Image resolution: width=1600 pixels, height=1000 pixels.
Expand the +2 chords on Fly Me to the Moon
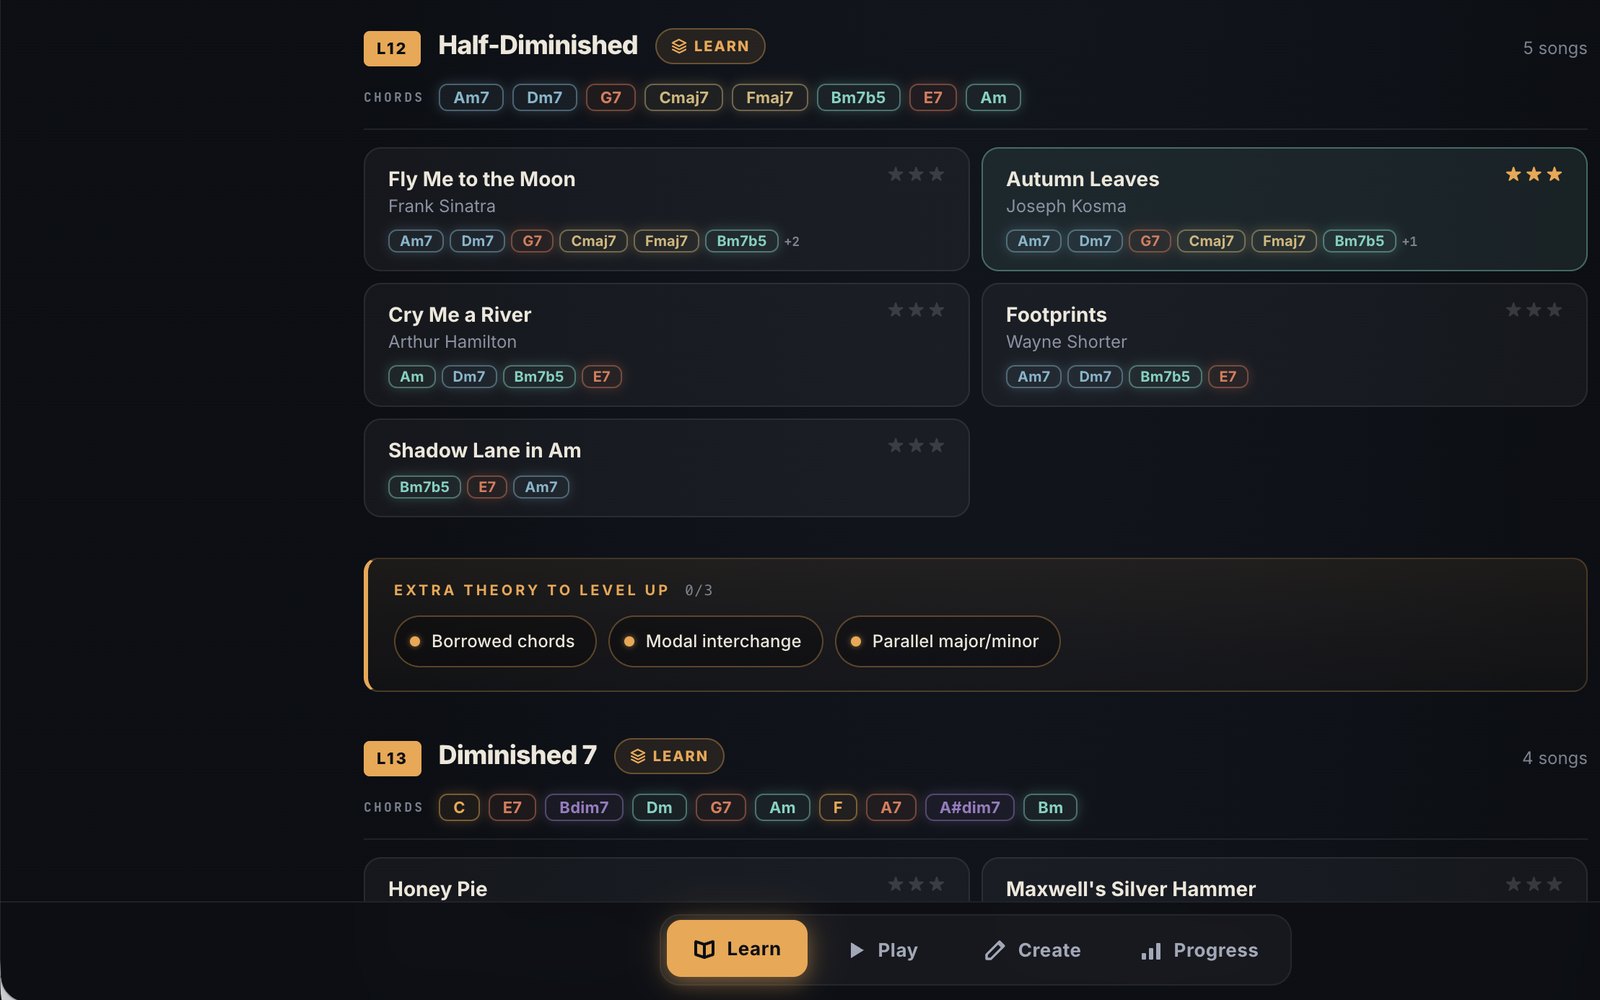coord(792,241)
